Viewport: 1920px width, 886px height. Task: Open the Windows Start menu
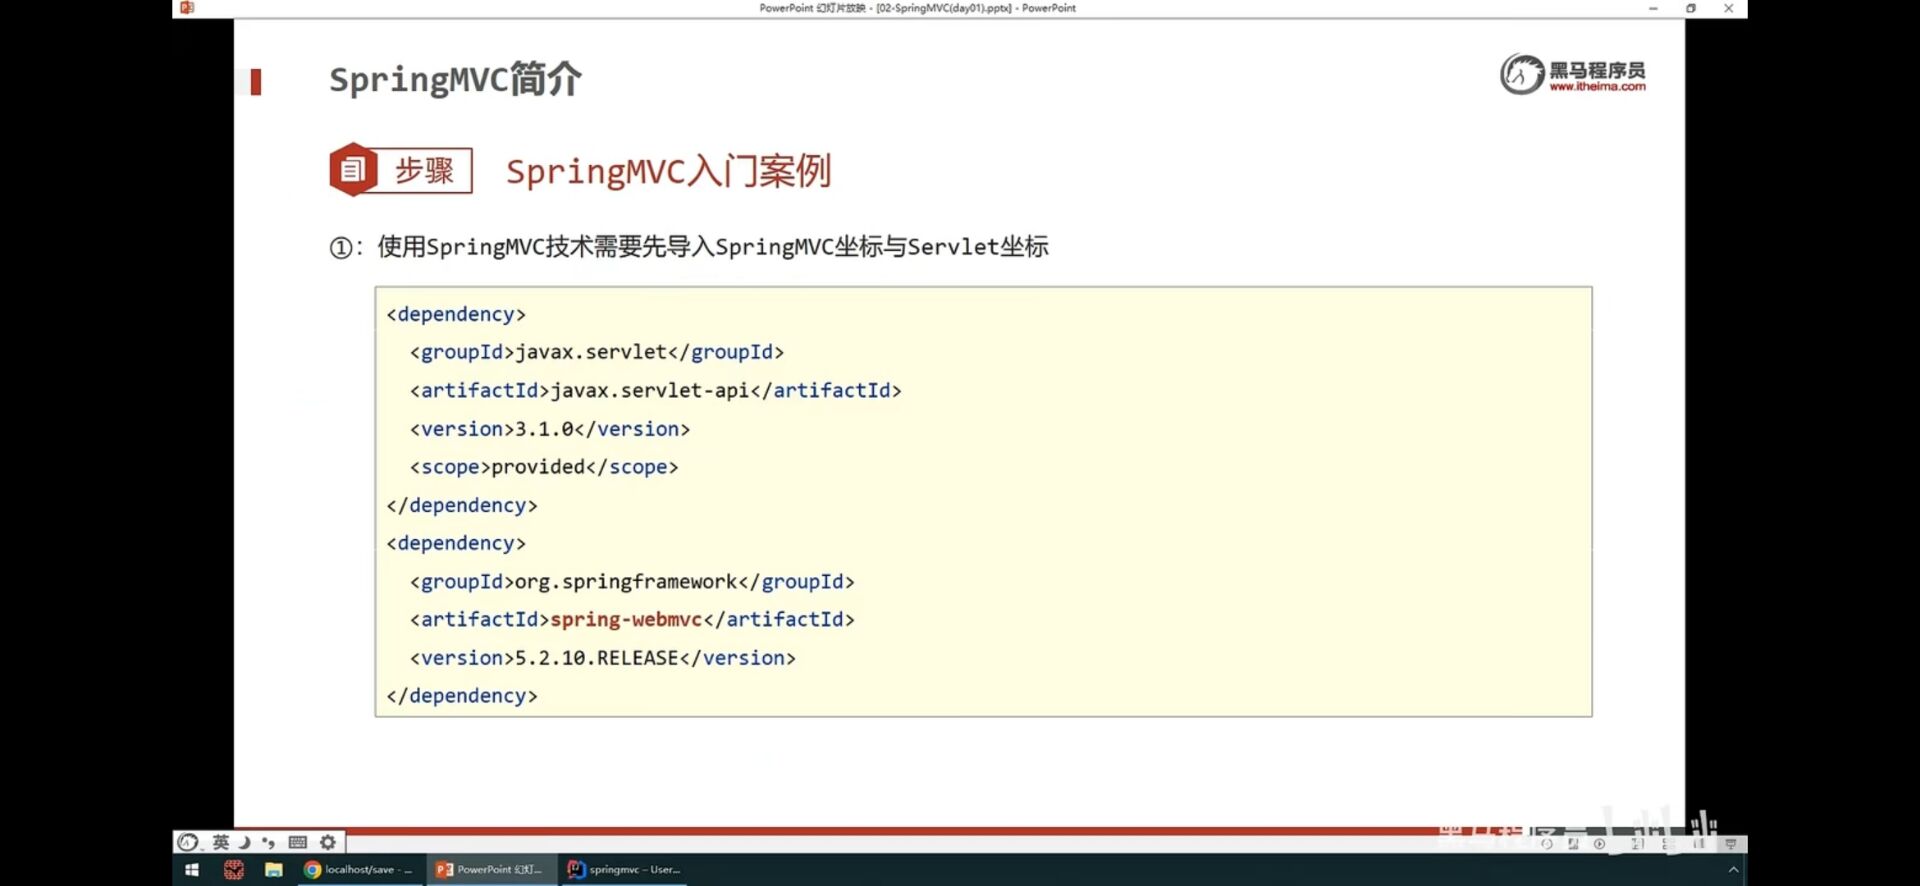coord(192,870)
